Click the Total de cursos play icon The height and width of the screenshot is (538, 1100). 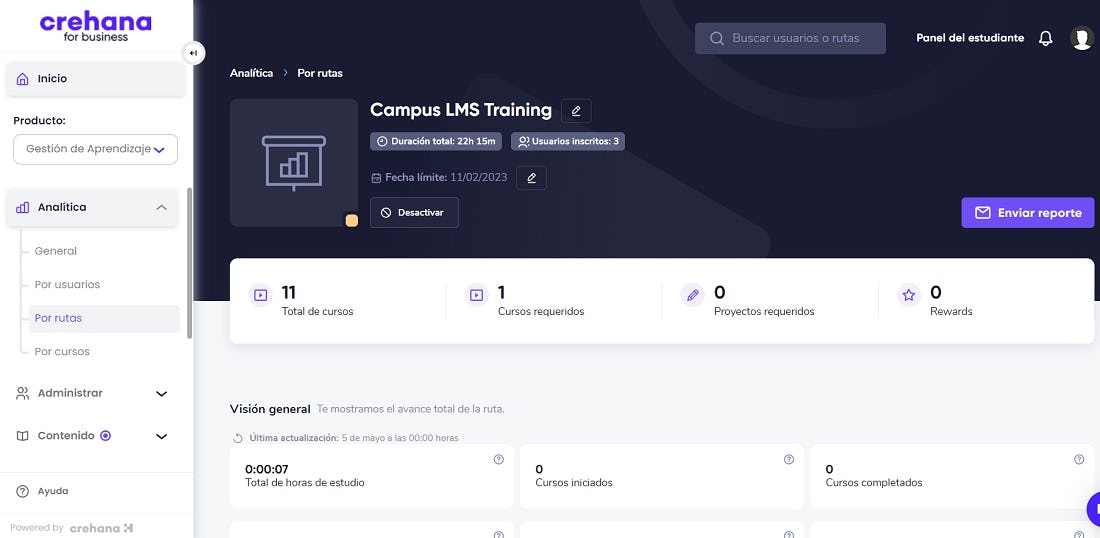[x=260, y=295]
